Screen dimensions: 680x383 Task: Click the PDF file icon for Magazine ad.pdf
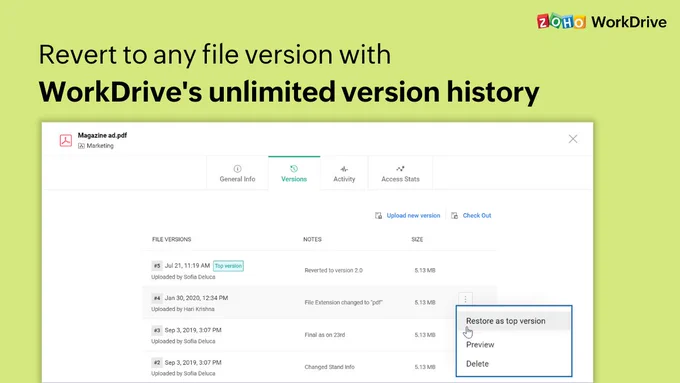[66, 140]
